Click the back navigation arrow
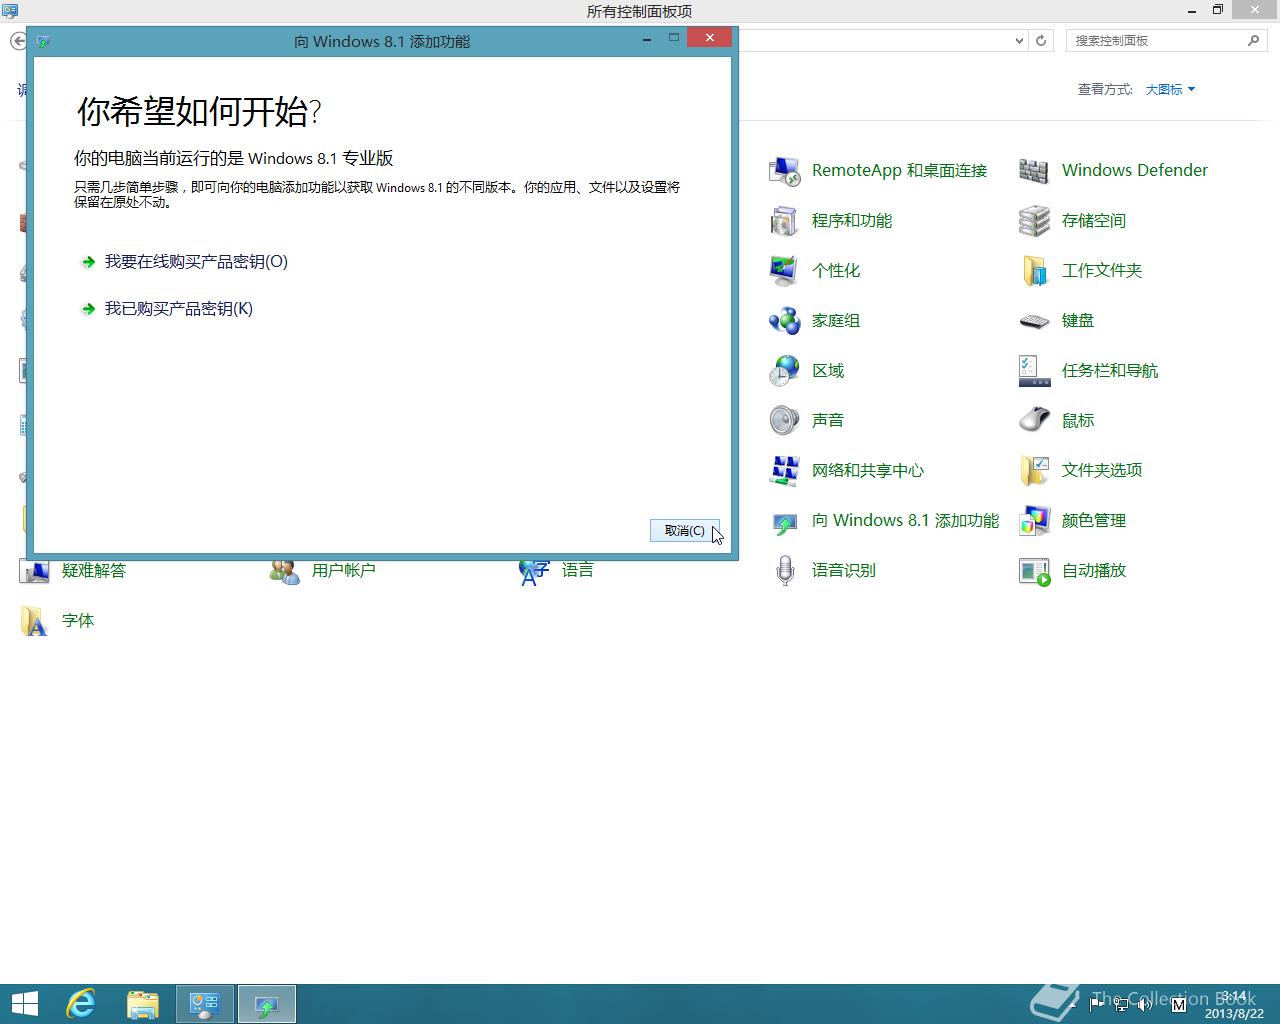The width and height of the screenshot is (1280, 1024). coord(18,41)
